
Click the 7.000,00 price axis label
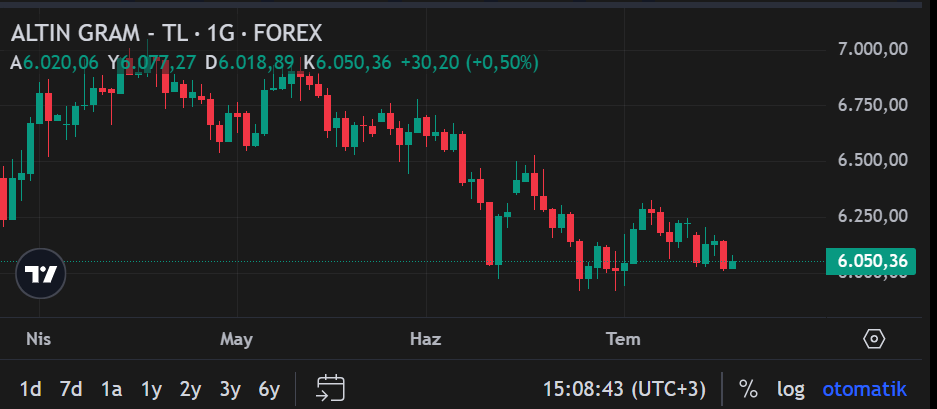872,48
